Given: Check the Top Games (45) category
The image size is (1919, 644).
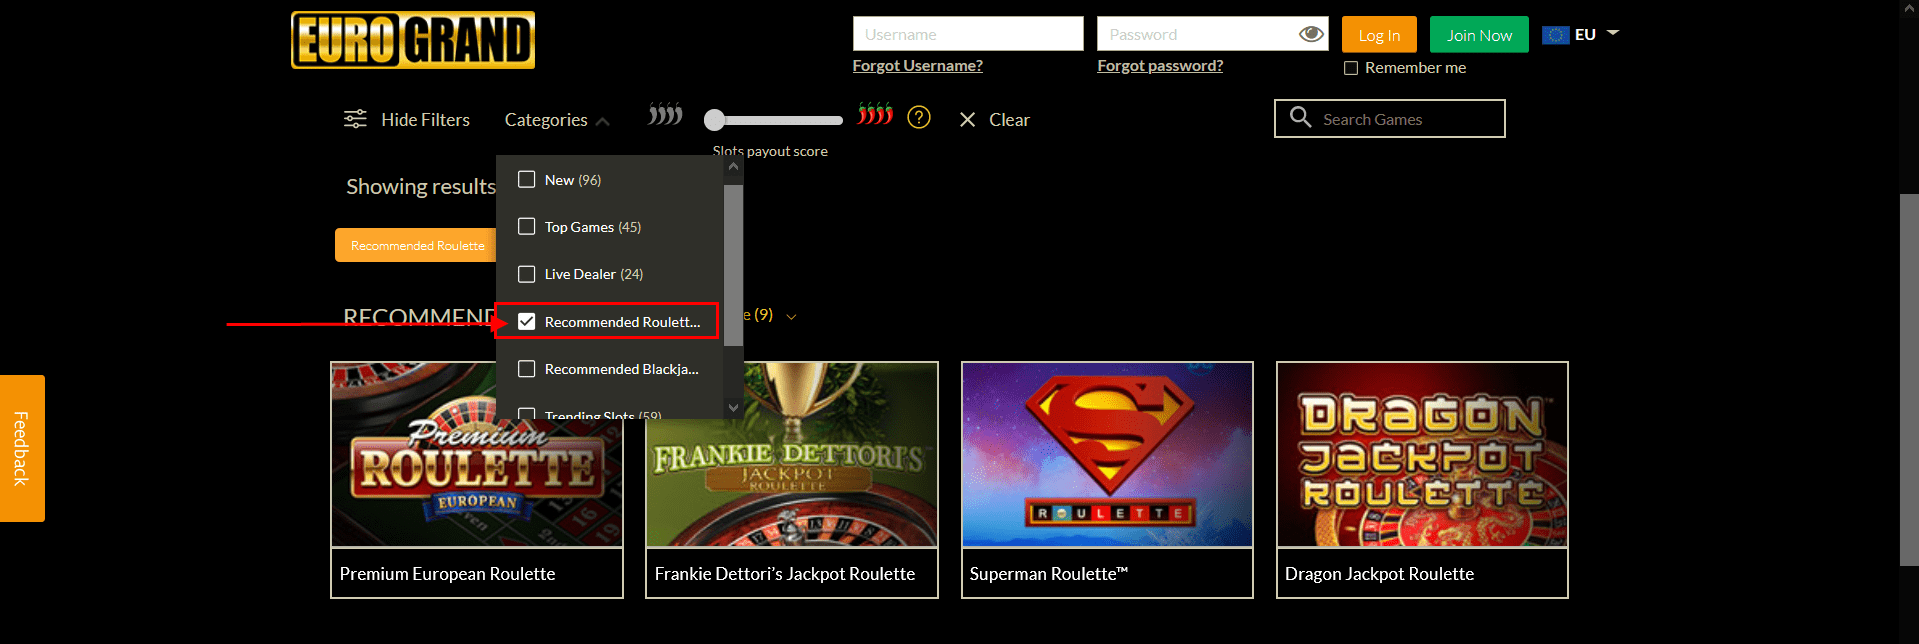Looking at the screenshot, I should [x=527, y=227].
